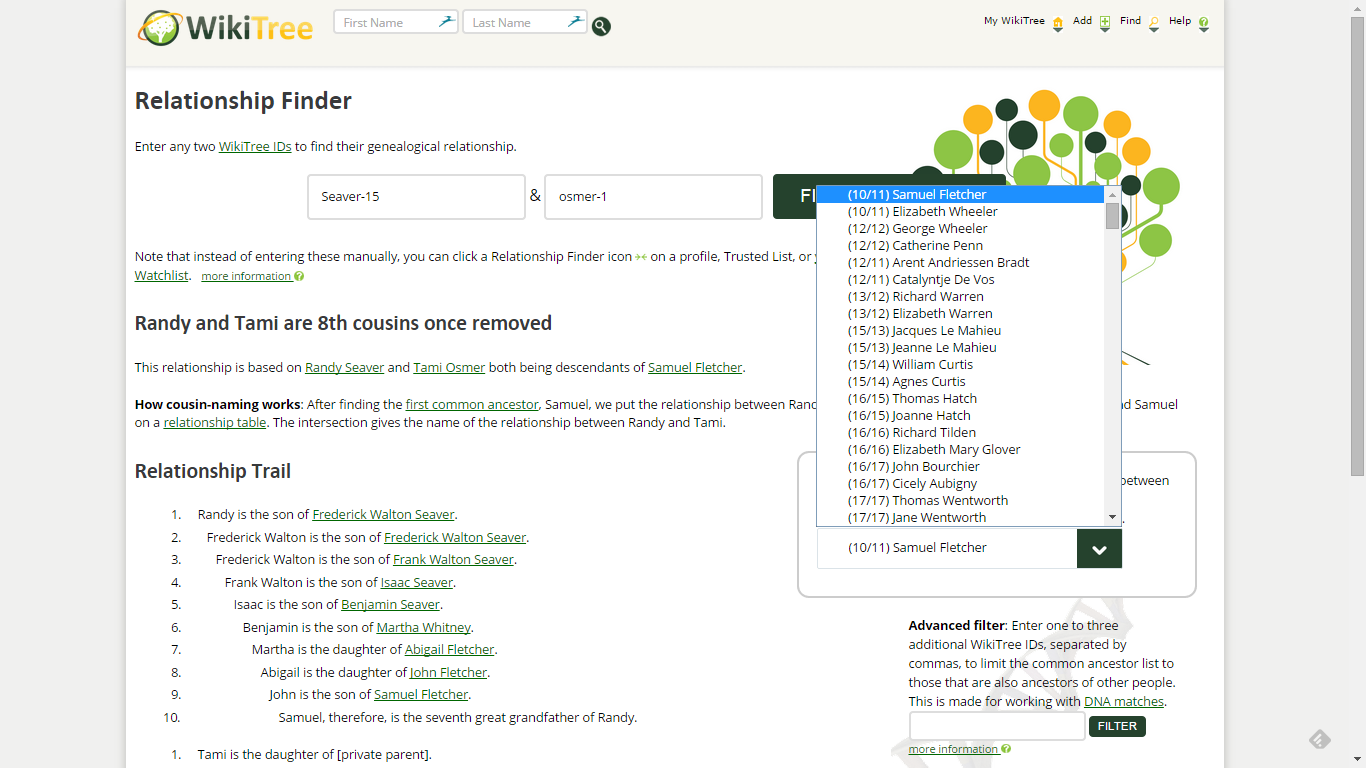Select (12/12) Catherine Penn option

click(961, 245)
